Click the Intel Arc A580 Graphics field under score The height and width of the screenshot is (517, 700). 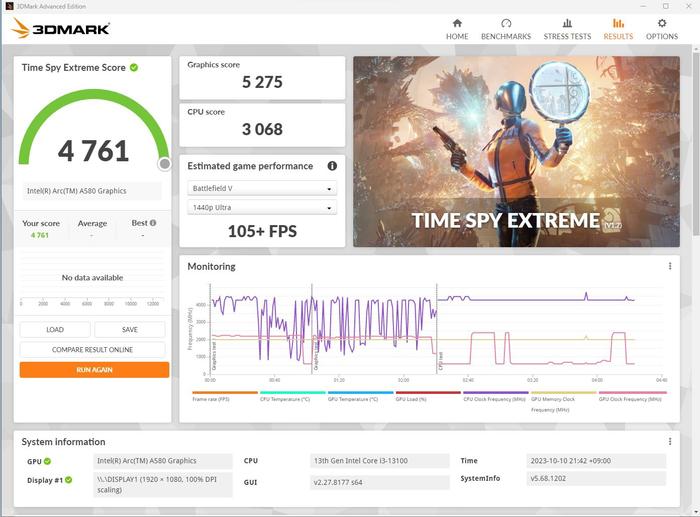[92, 191]
